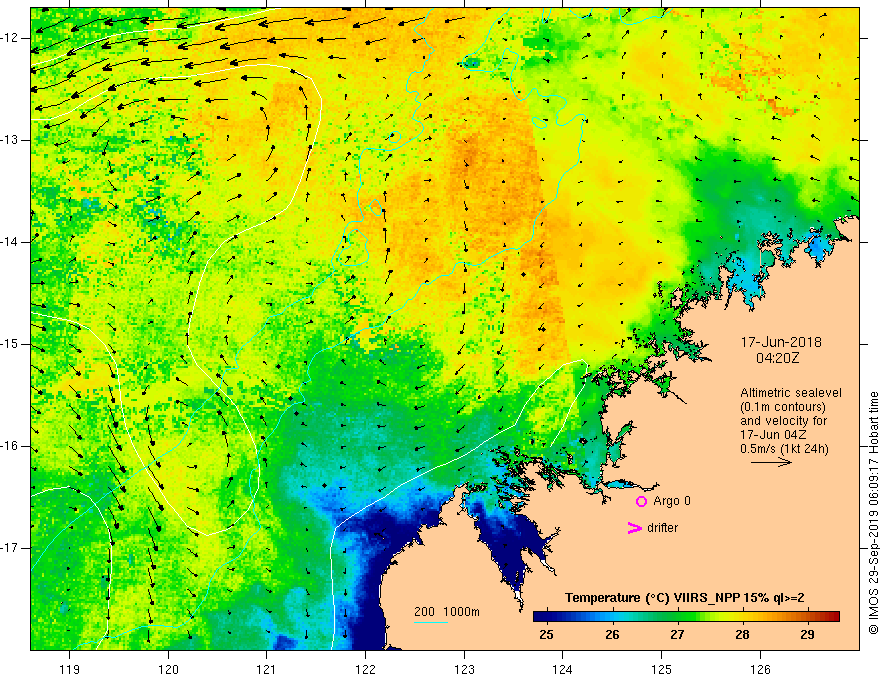
Task: Click the longitude '125' axis label
Action: [x=662, y=669]
